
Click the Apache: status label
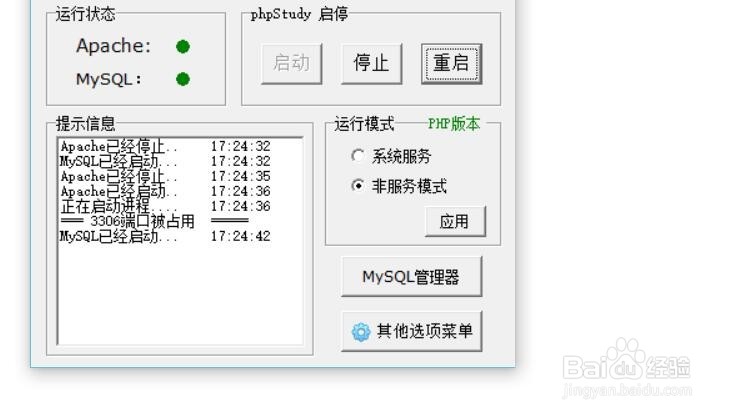pyautogui.click(x=114, y=46)
